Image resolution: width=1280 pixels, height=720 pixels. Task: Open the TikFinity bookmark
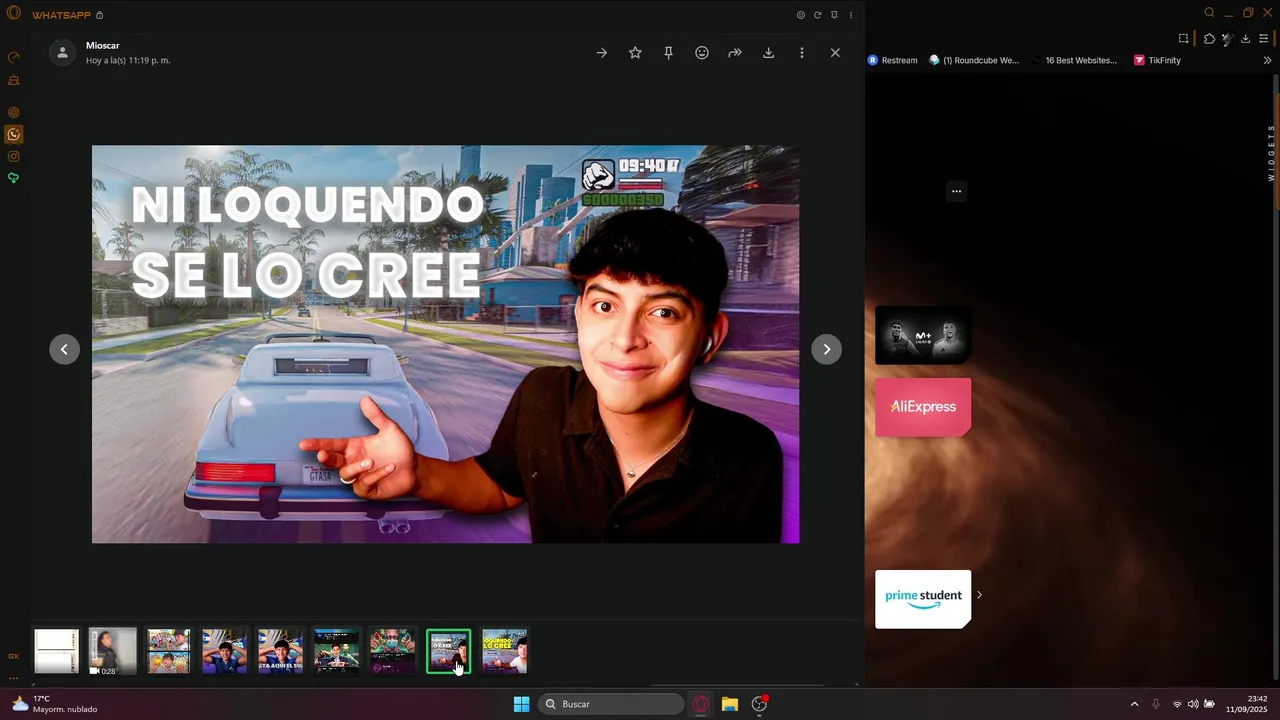(x=1157, y=60)
